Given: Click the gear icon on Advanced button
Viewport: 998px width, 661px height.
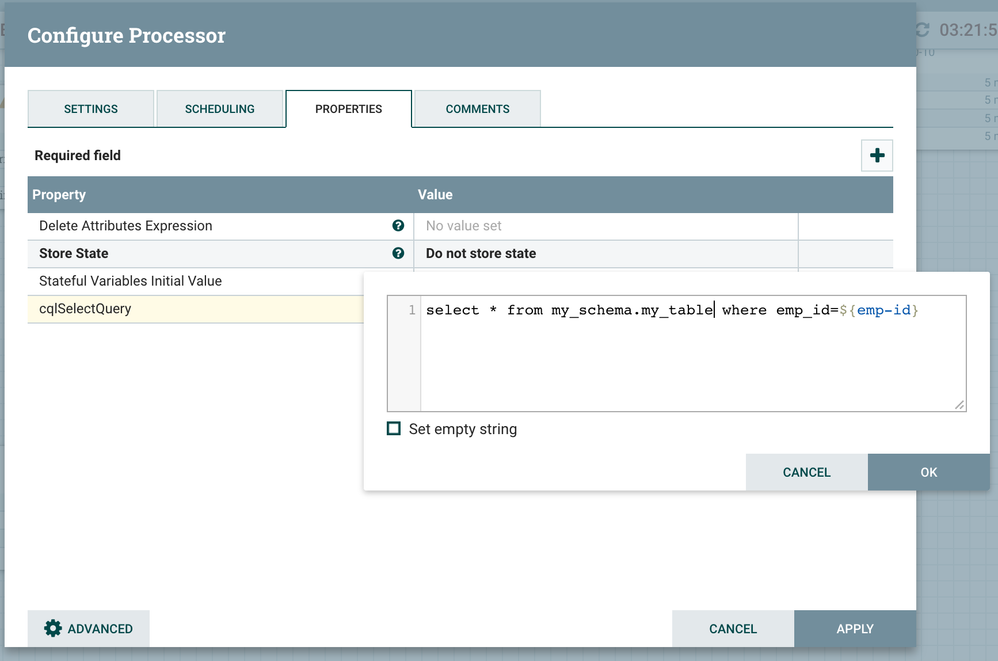Looking at the screenshot, I should tap(53, 629).
